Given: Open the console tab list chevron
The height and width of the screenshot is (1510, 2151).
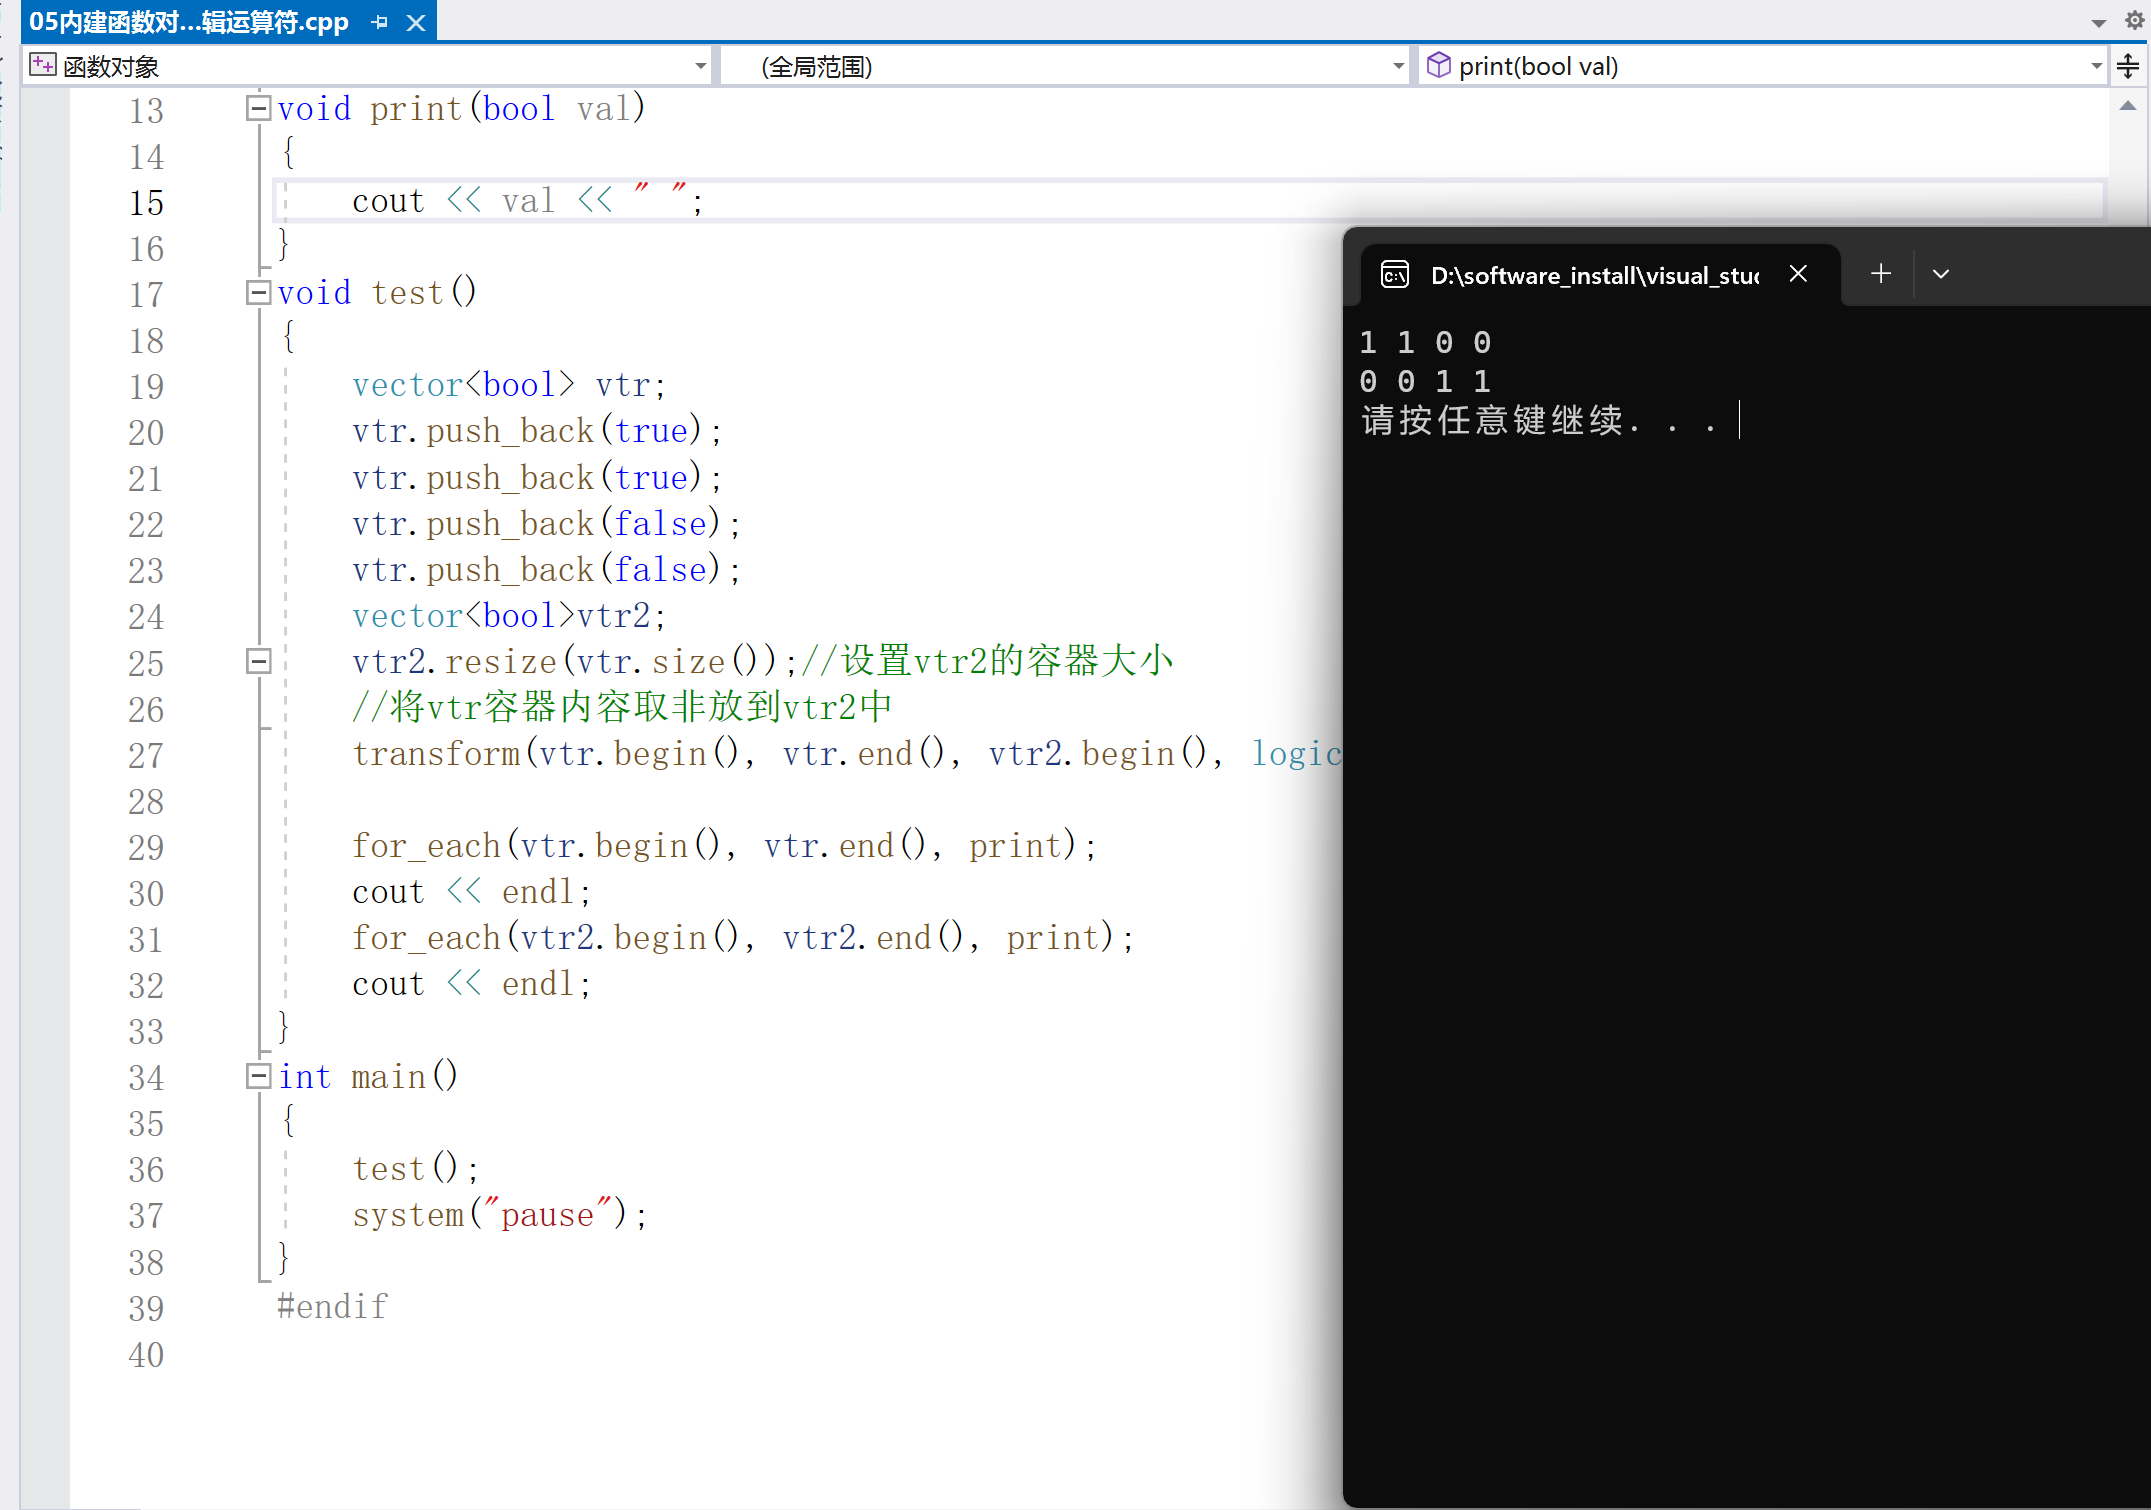Looking at the screenshot, I should (1941, 274).
